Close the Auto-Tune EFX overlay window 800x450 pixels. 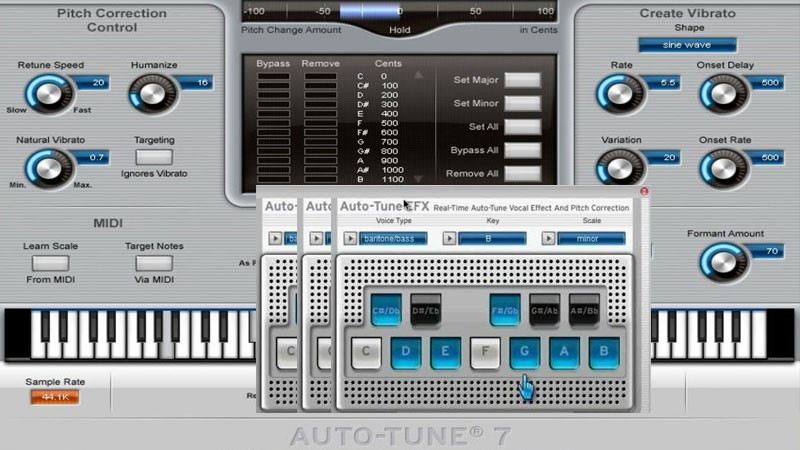[644, 191]
